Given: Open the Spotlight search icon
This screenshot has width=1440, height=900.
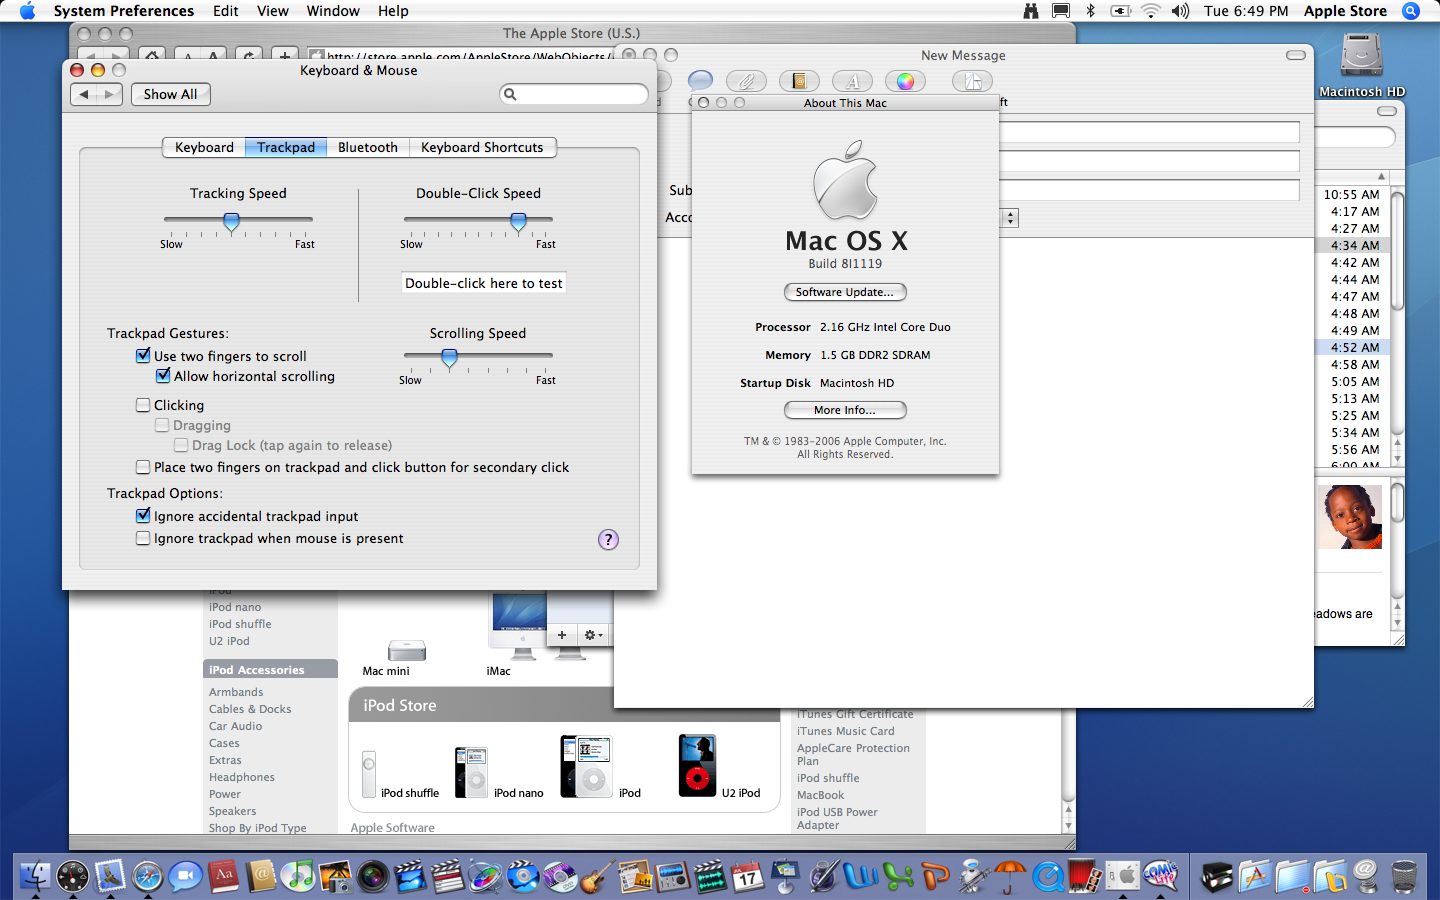Looking at the screenshot, I should click(x=1411, y=11).
